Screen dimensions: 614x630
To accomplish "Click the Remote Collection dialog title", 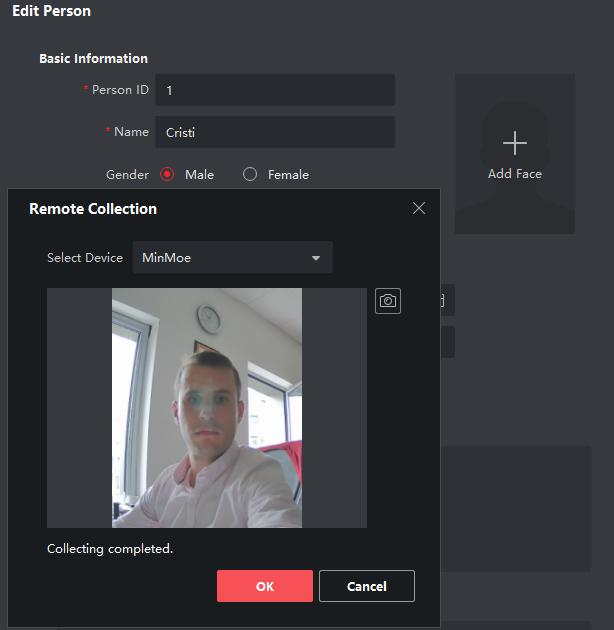I will pyautogui.click(x=93, y=209).
